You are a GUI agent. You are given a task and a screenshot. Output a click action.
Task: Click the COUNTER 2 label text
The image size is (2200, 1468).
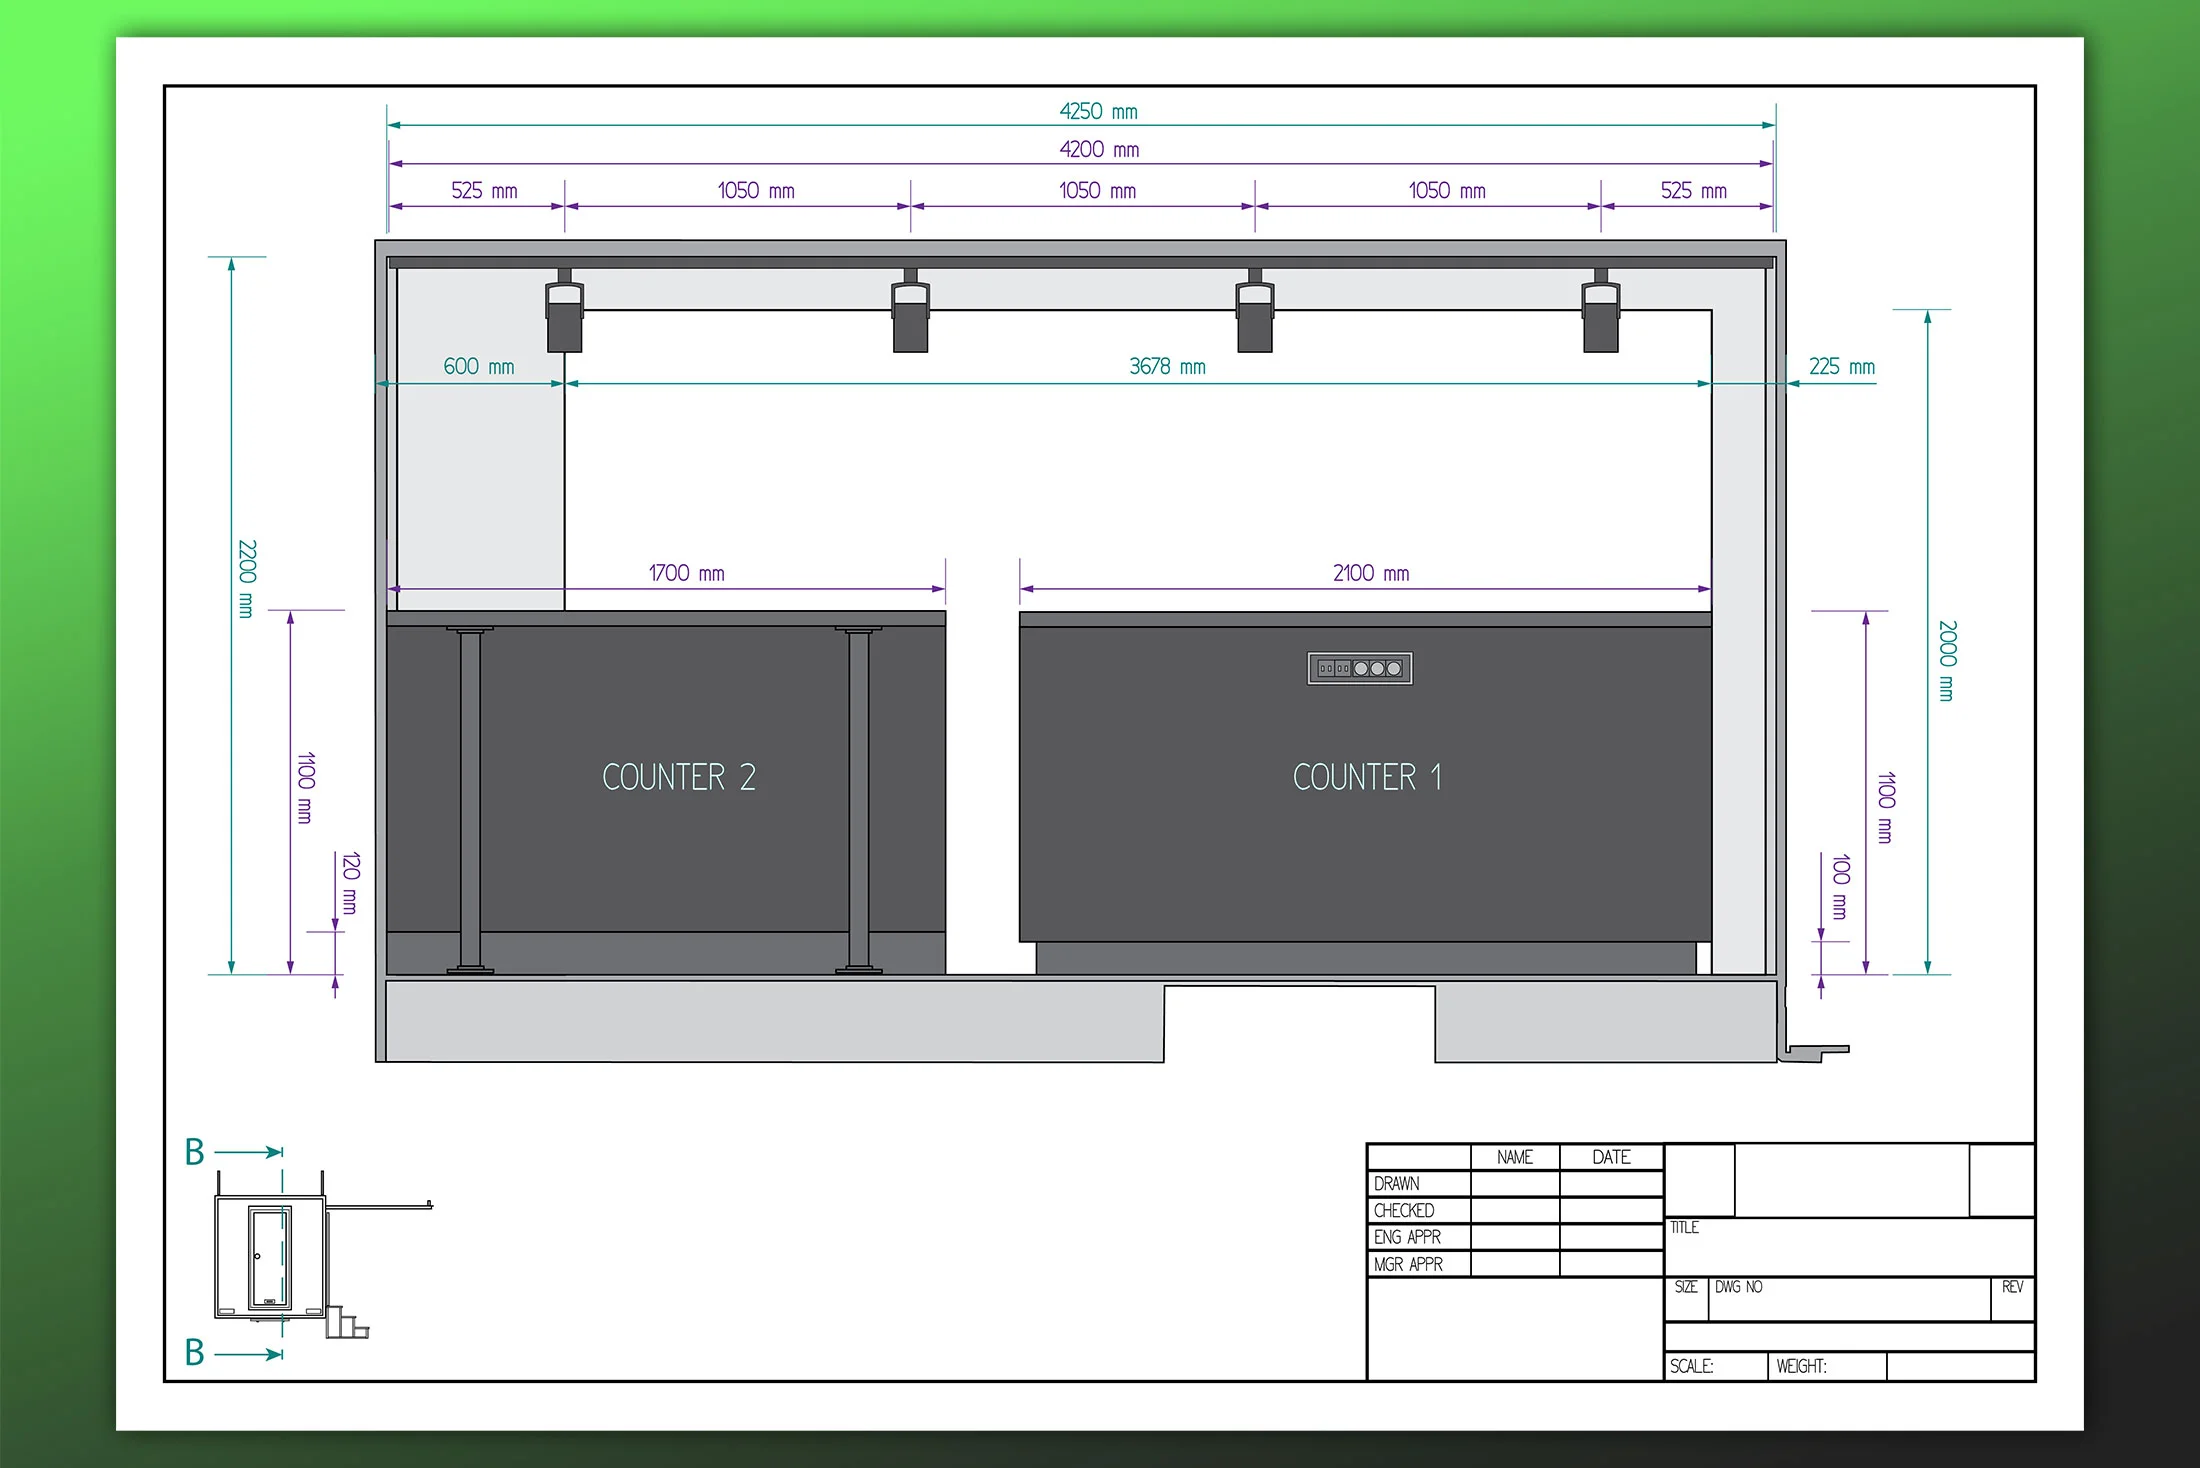tap(679, 777)
